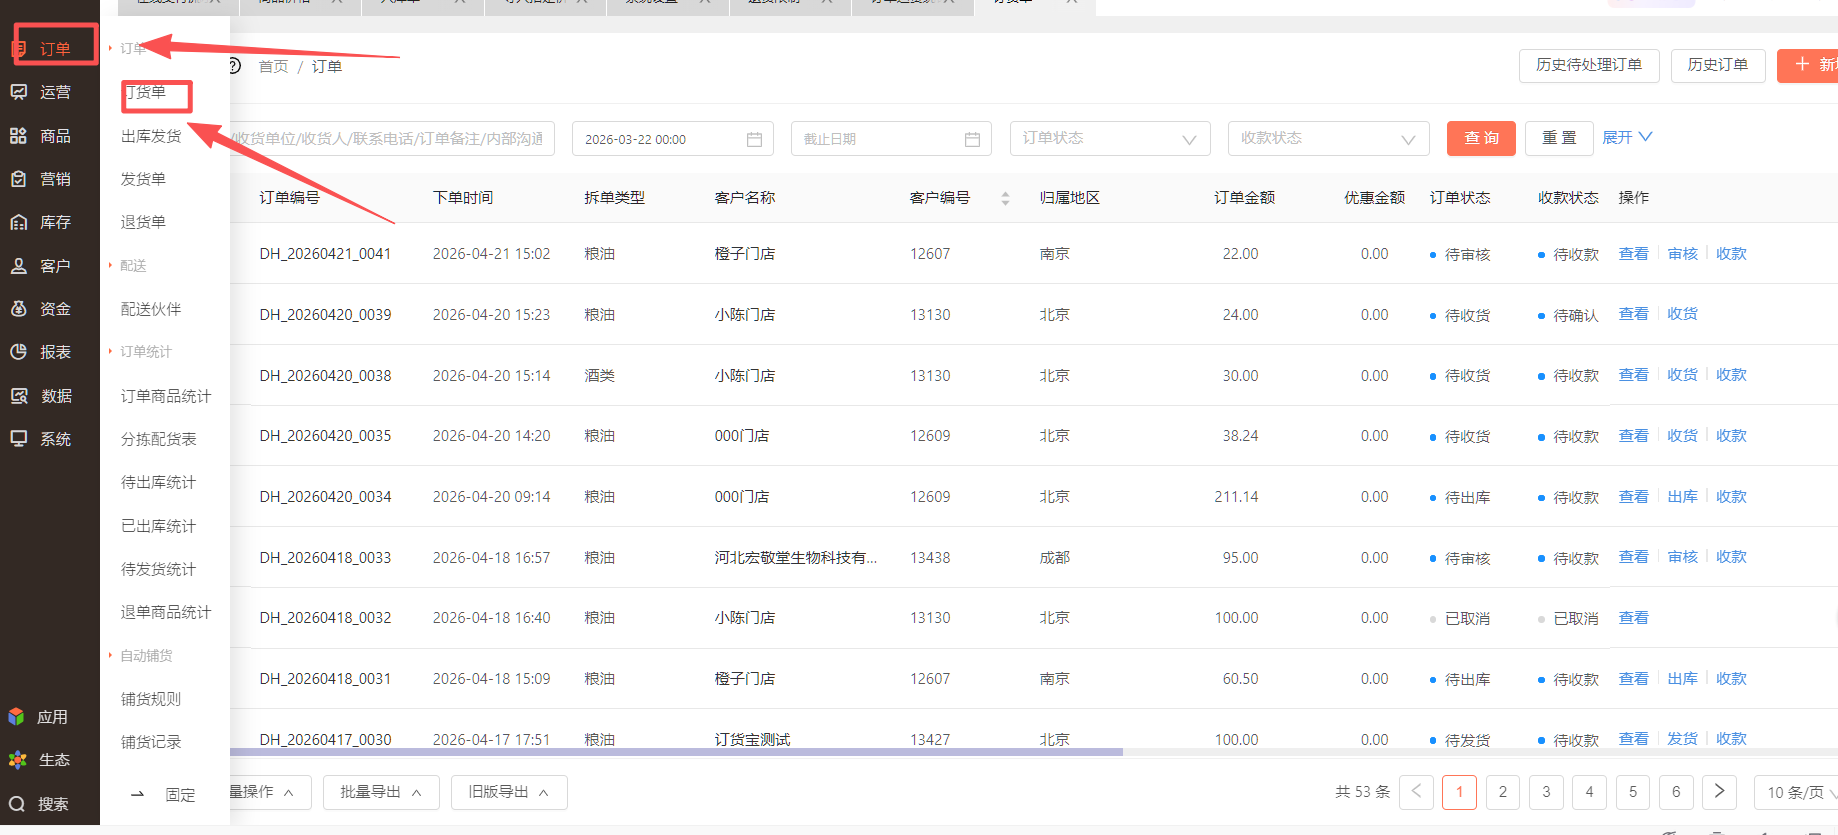The image size is (1838, 835).
Task: Go to page 6
Action: click(1677, 792)
